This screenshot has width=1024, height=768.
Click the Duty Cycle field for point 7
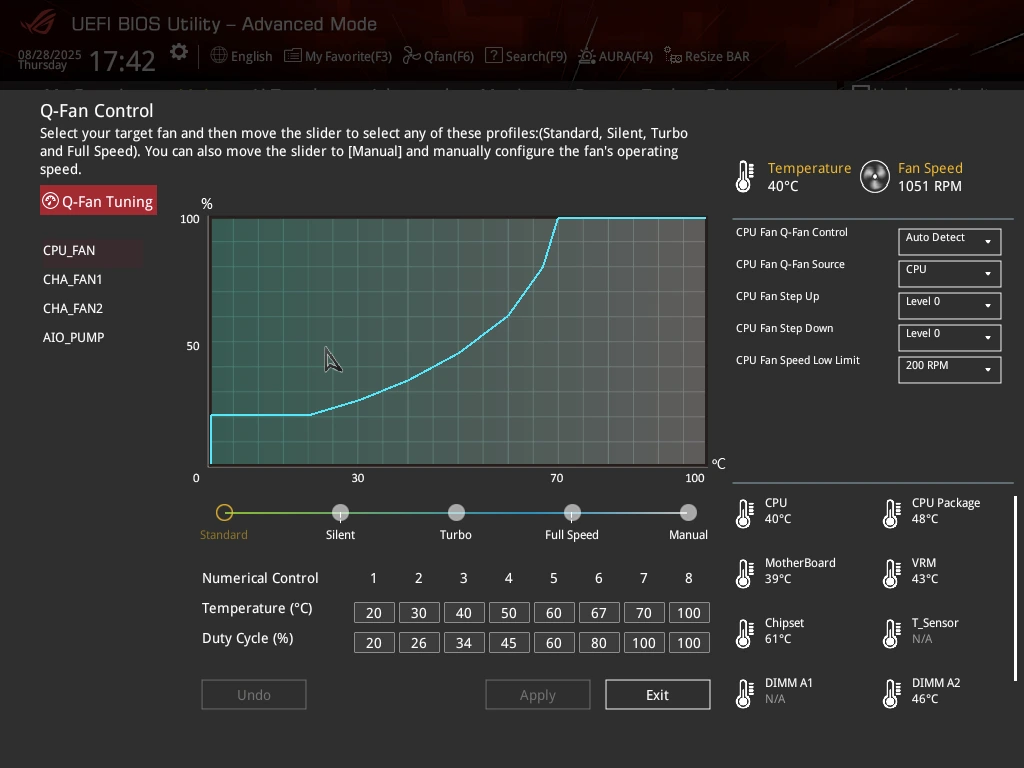point(644,643)
